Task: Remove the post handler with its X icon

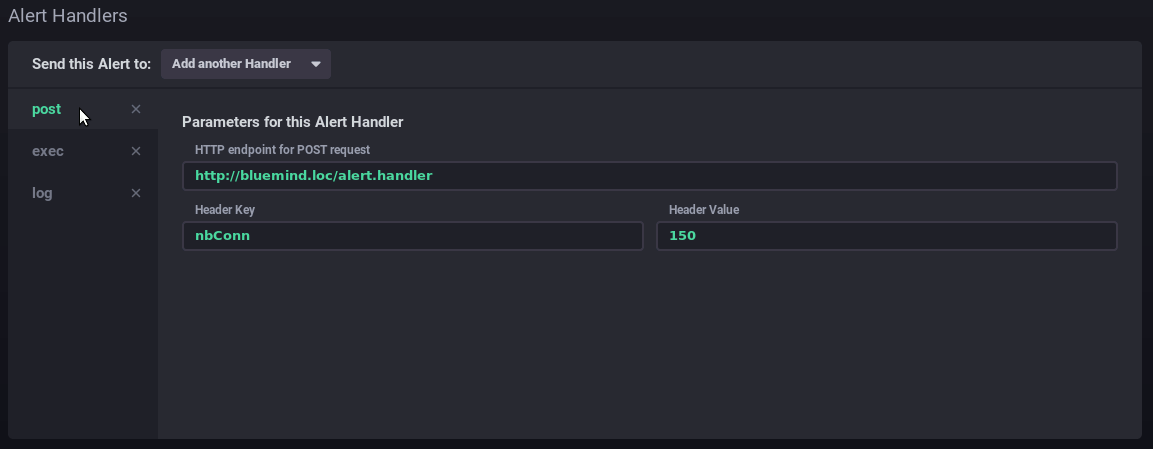Action: point(136,109)
